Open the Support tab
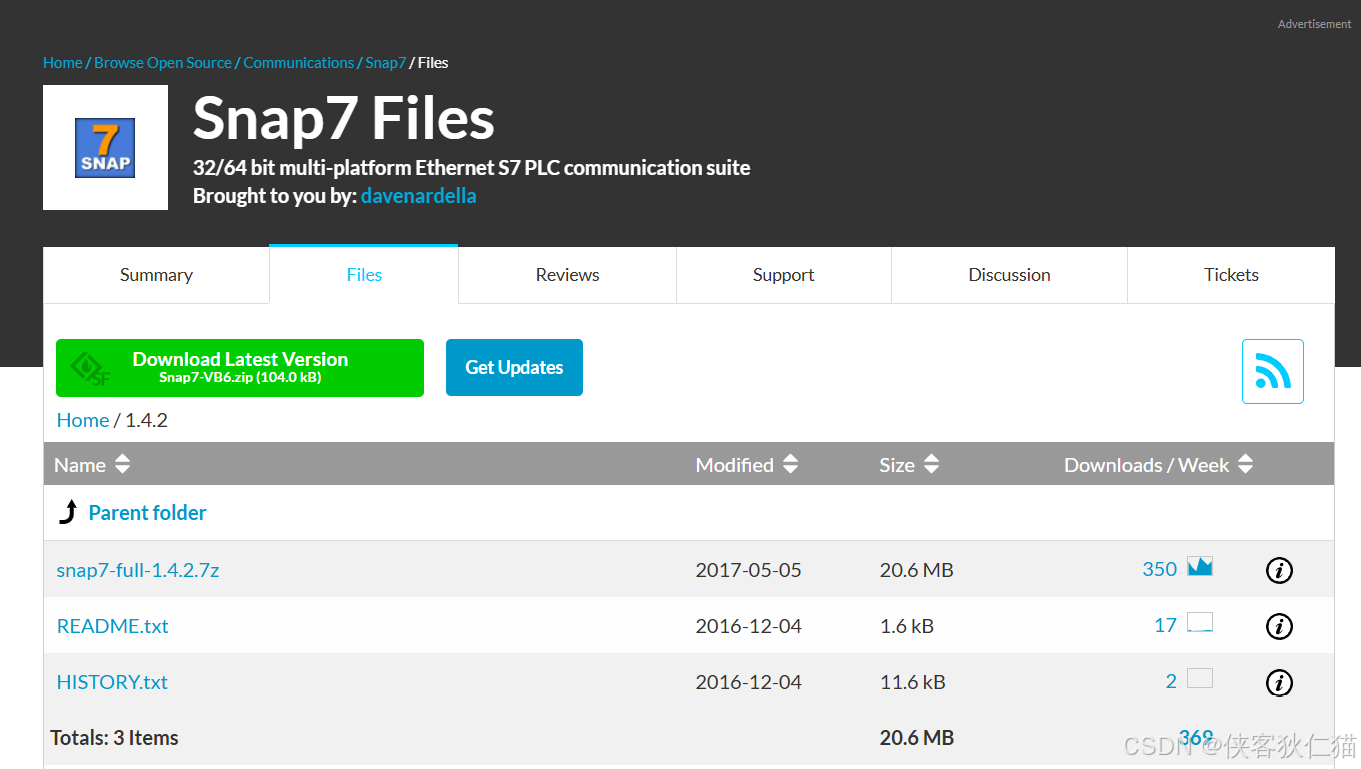This screenshot has height=769, width=1361. [783, 275]
